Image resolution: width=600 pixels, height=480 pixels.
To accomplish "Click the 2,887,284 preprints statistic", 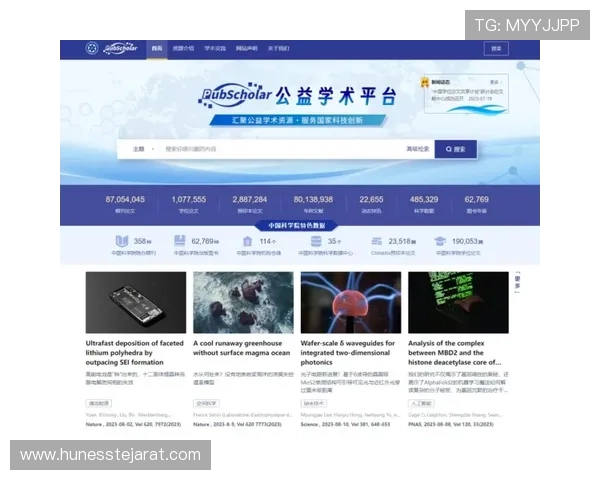I will pyautogui.click(x=249, y=204).
